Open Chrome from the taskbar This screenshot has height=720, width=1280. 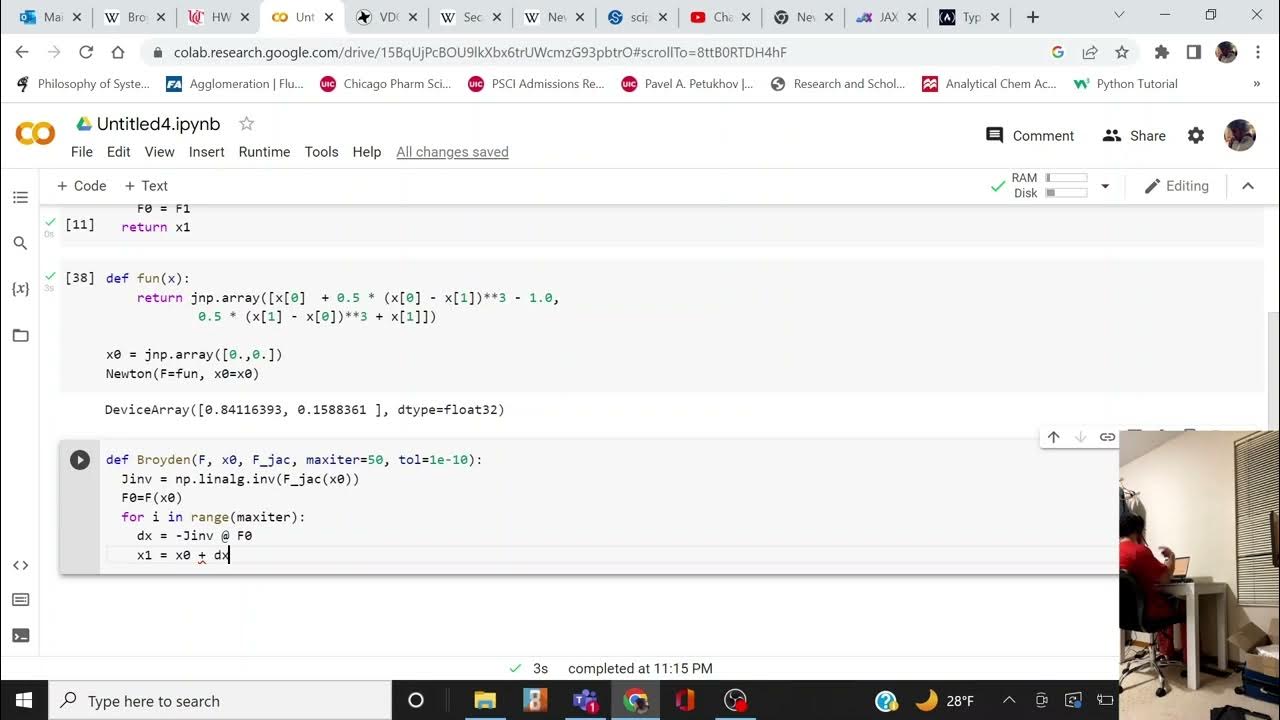(635, 700)
